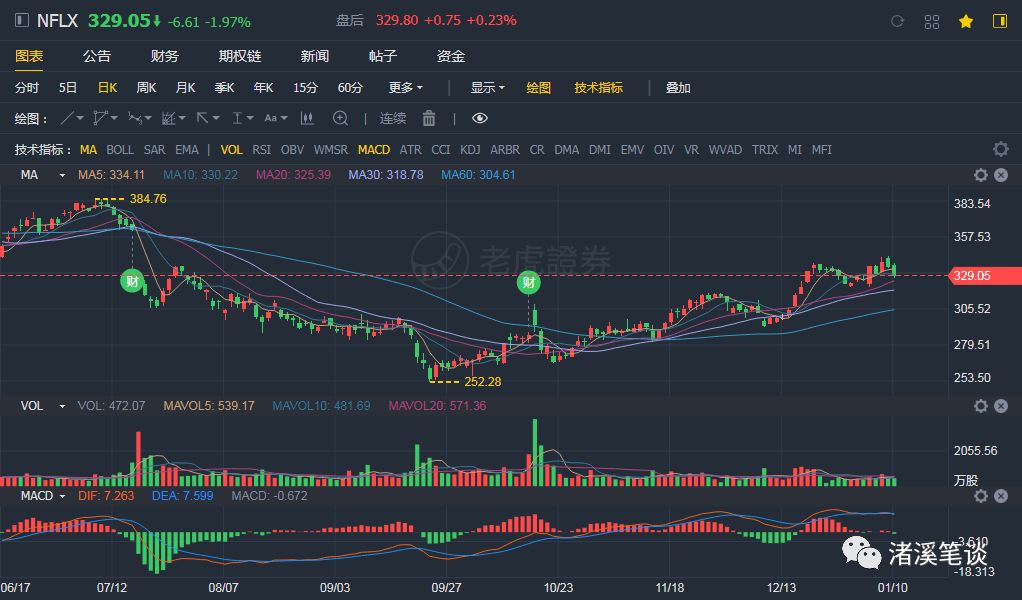
Task: Click the 绘图 toolbar button
Action: coord(538,87)
